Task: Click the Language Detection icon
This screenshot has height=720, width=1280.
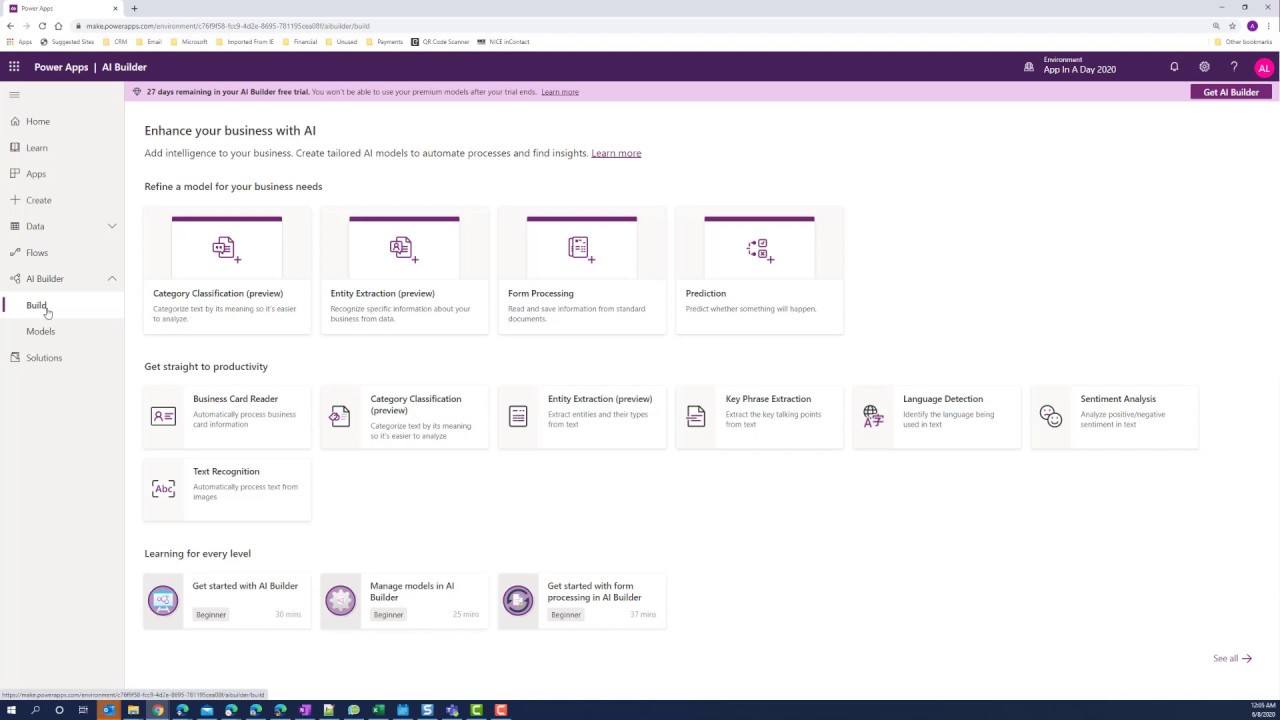Action: tap(873, 416)
